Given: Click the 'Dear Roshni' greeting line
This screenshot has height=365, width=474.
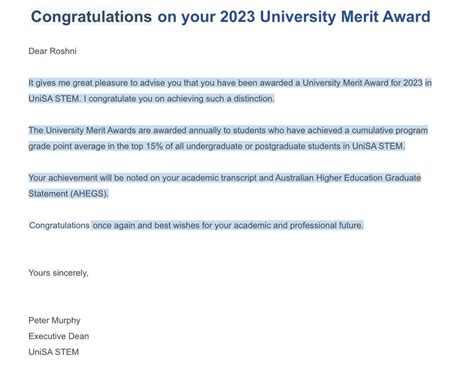Looking at the screenshot, I should 52,51.
